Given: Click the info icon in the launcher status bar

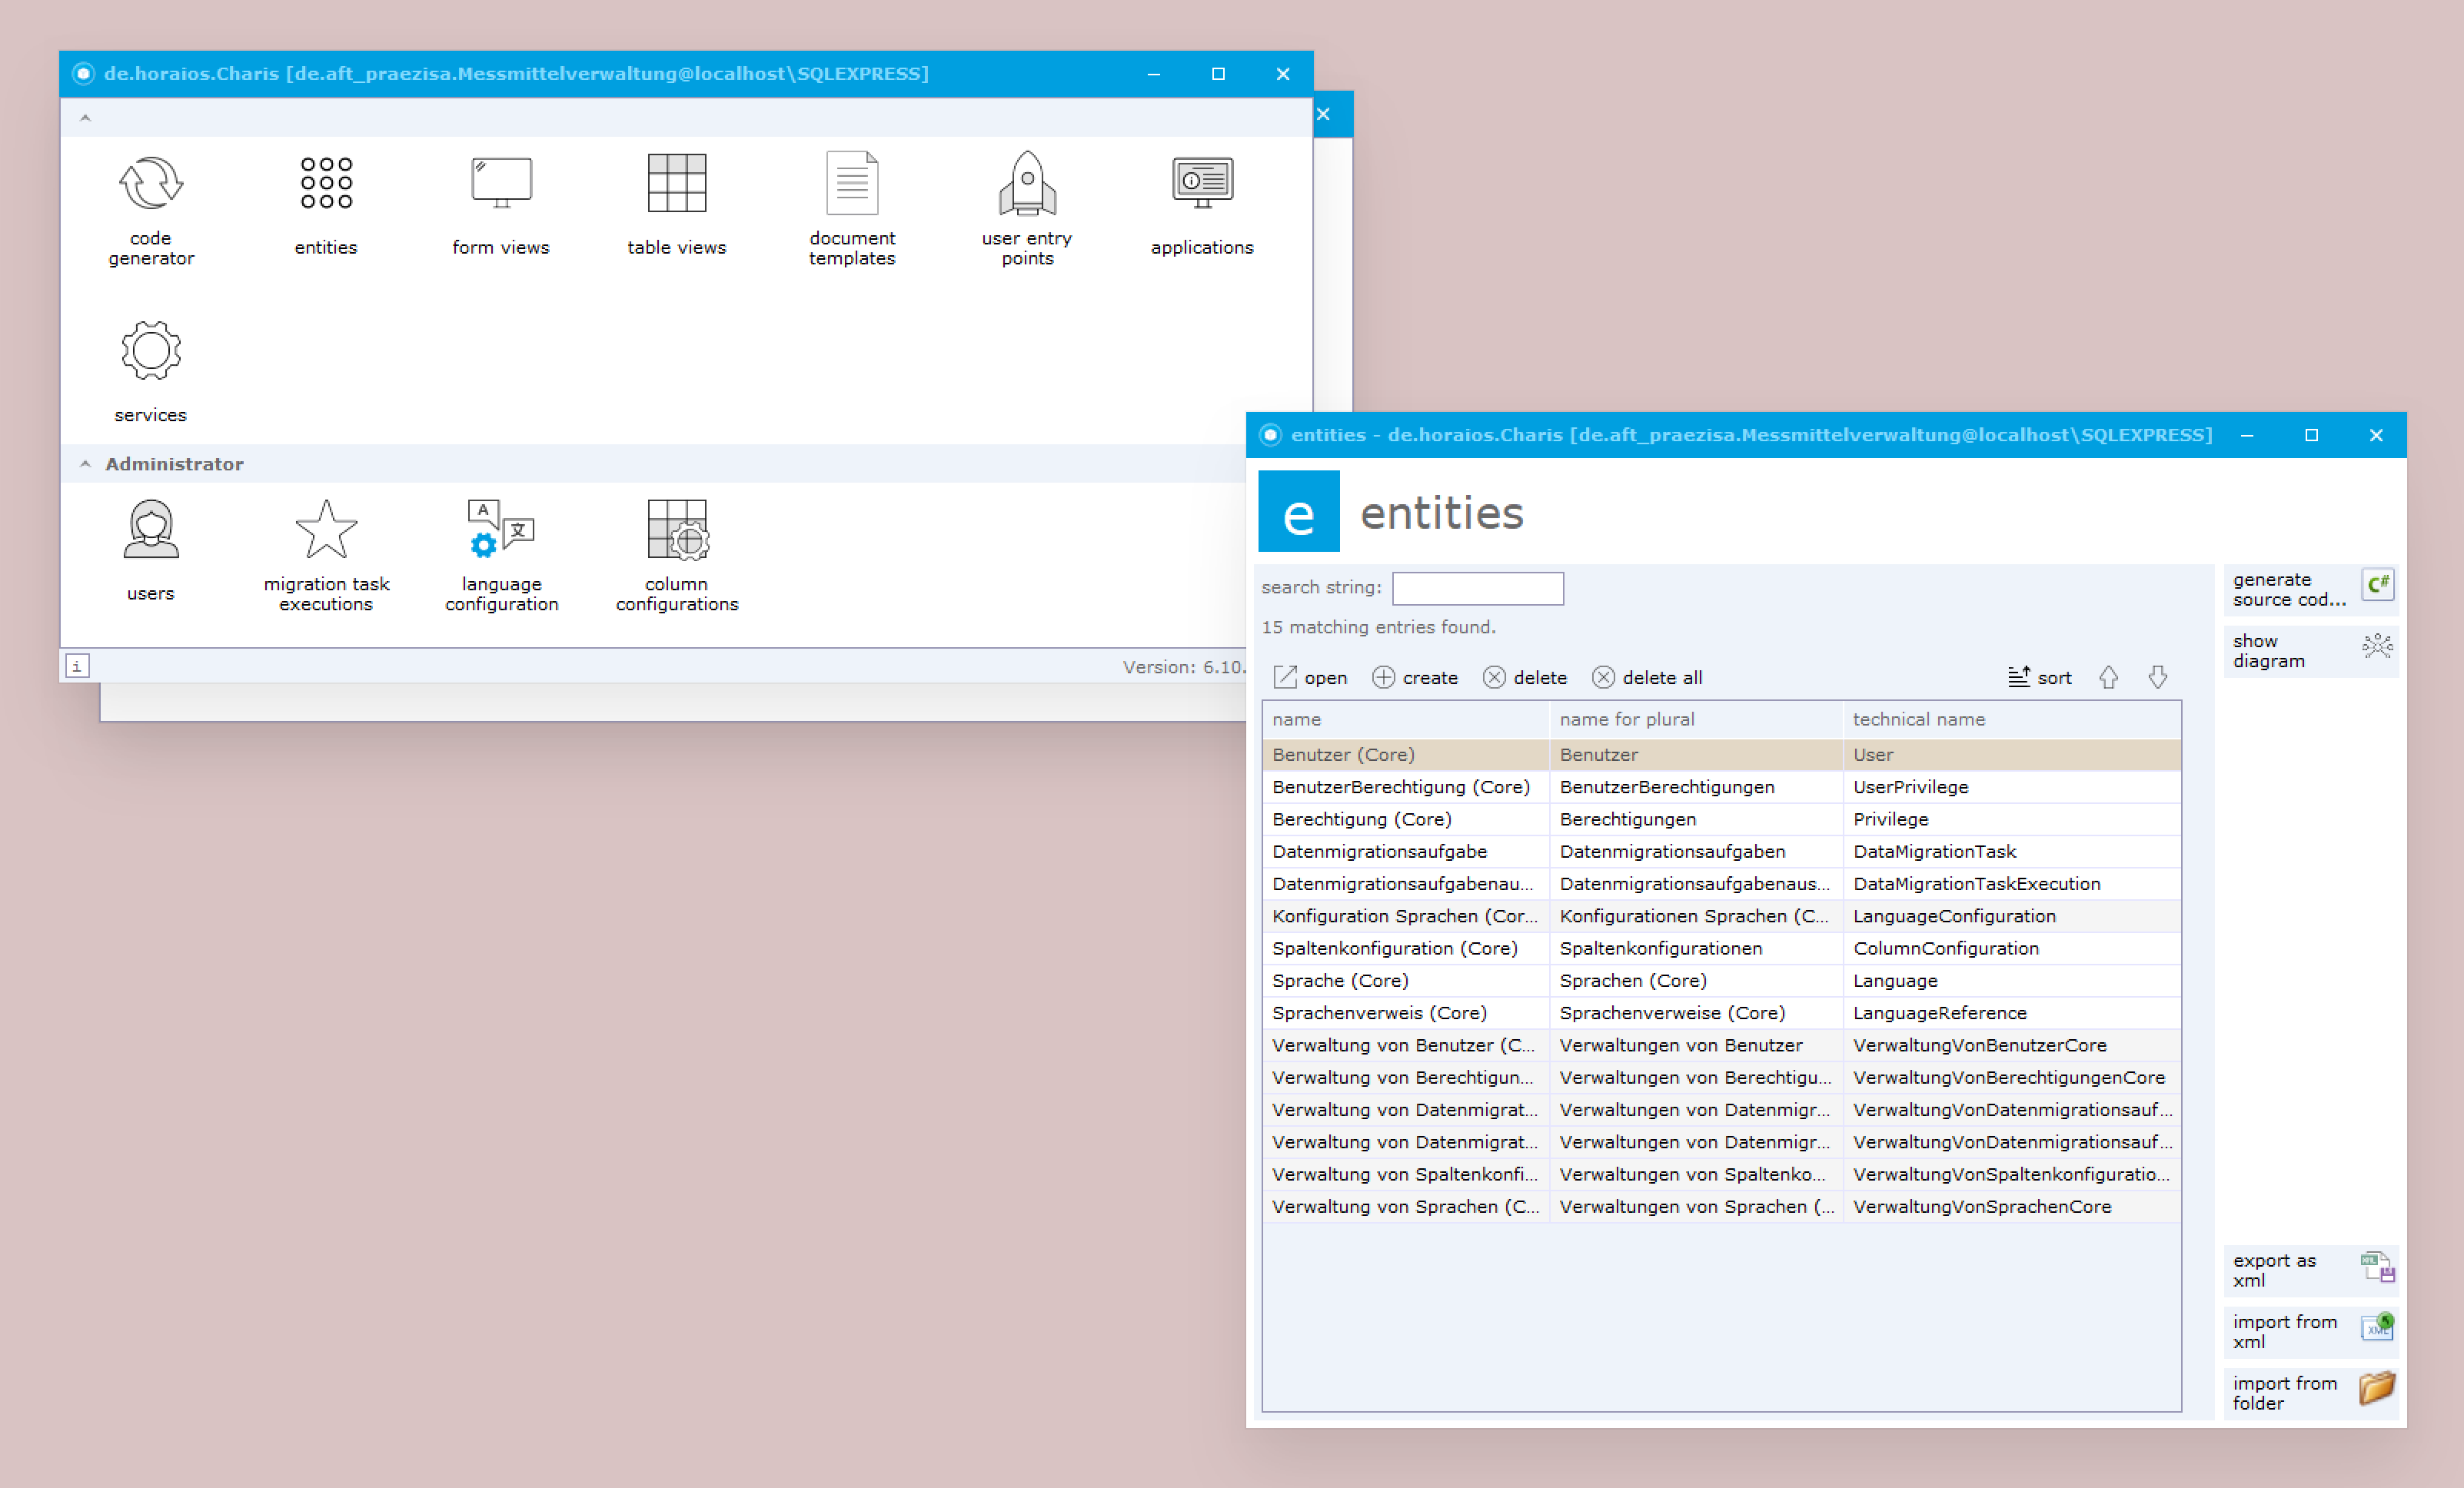Looking at the screenshot, I should coord(77,666).
